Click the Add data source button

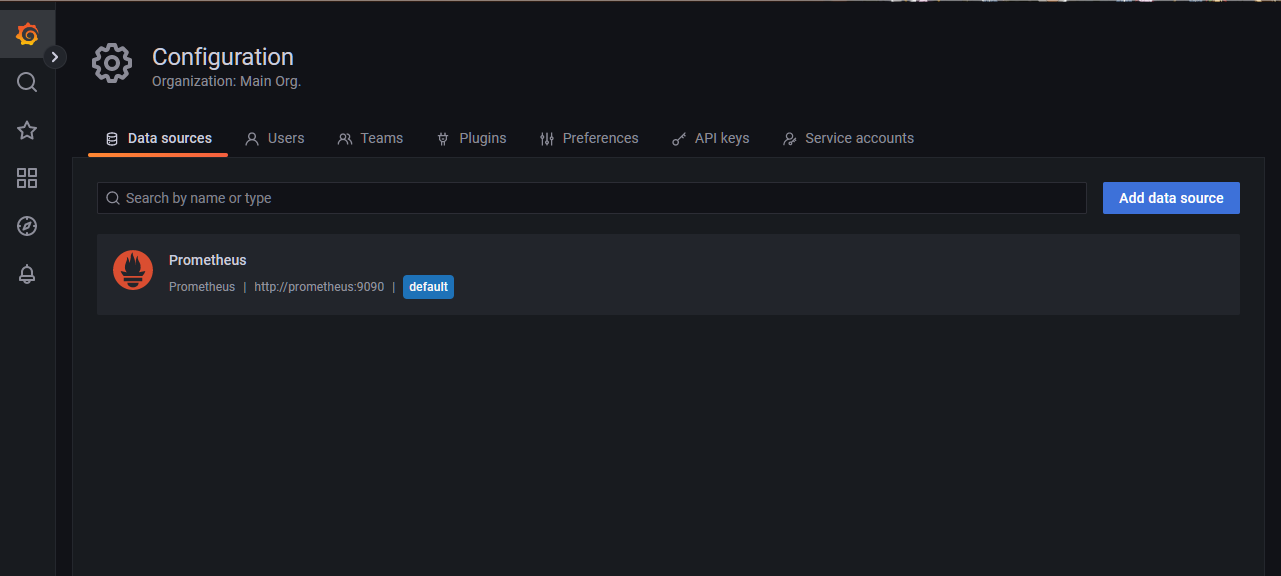(x=1170, y=197)
